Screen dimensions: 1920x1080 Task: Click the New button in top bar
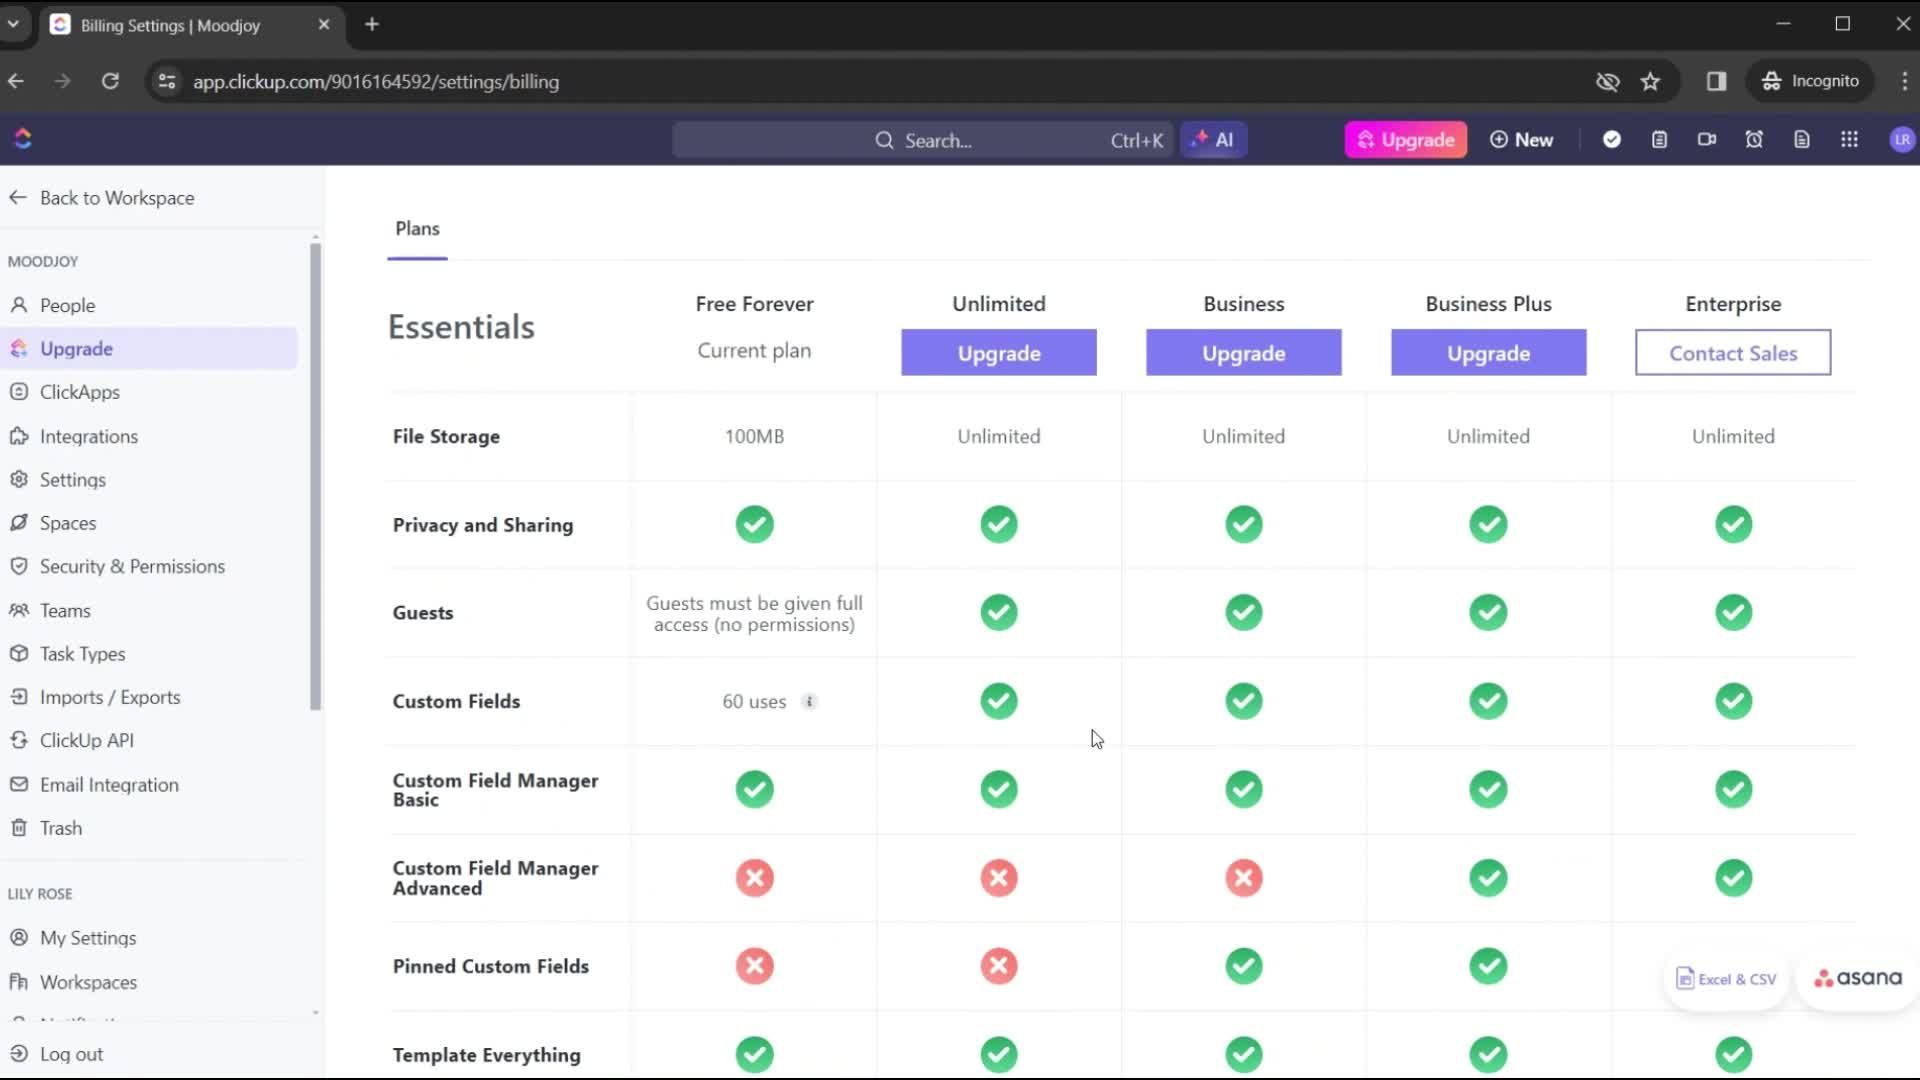point(1521,140)
